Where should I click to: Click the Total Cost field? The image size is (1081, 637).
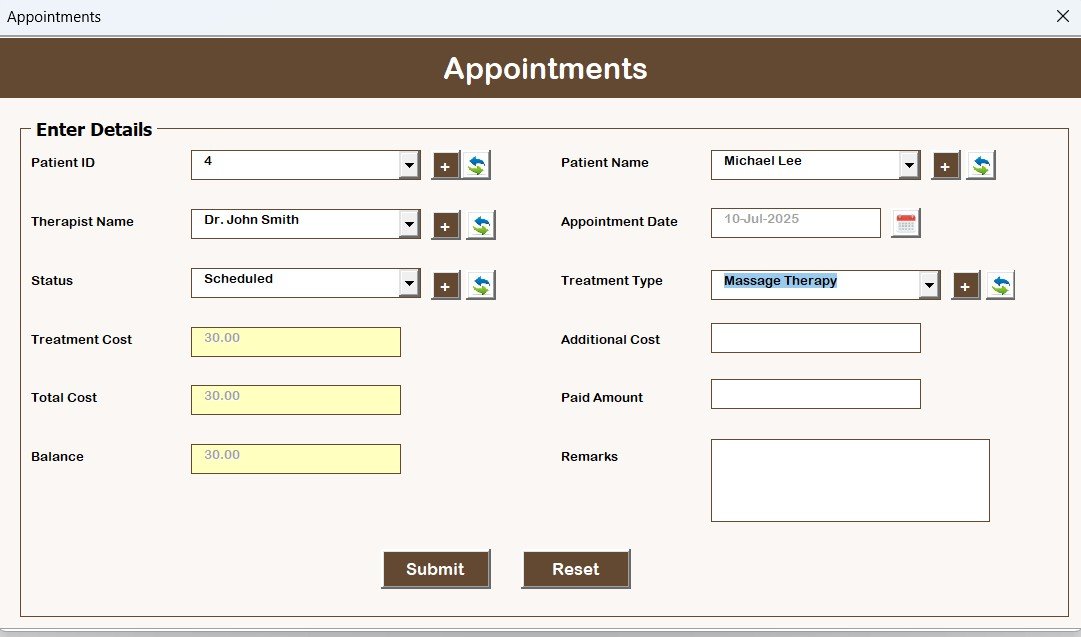[x=296, y=400]
